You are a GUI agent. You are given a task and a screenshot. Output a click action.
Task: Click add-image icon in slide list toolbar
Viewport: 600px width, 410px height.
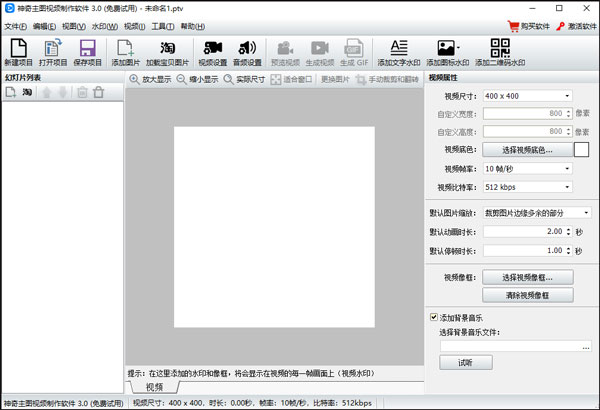[11, 92]
